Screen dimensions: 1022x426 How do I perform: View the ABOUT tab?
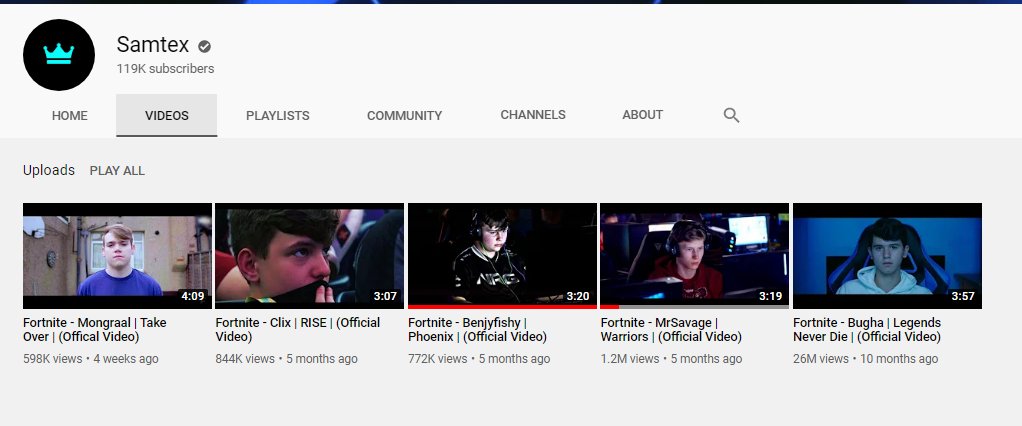(x=643, y=115)
